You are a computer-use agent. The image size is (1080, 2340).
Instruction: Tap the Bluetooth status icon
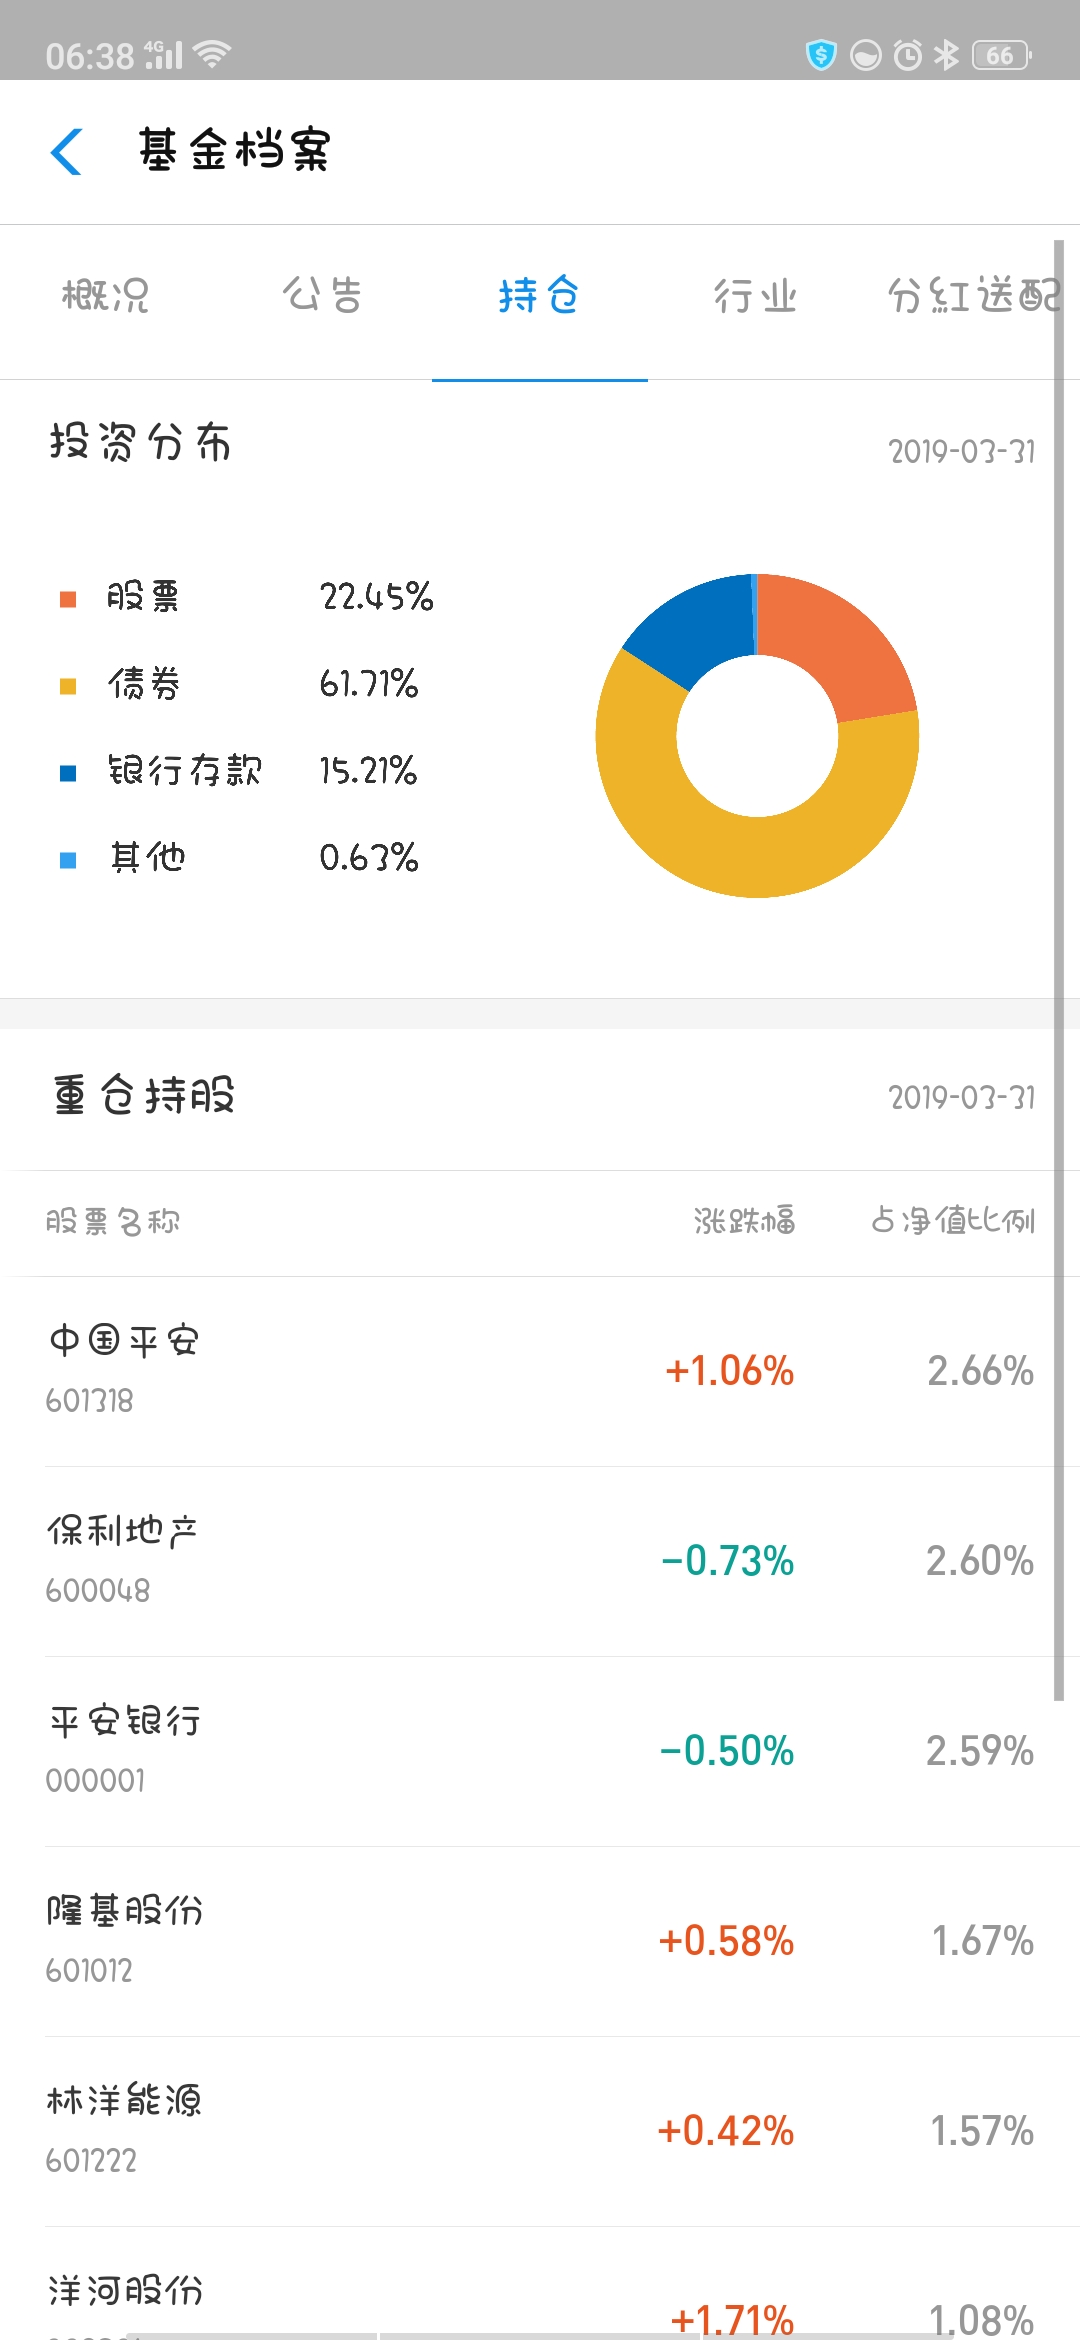tap(946, 55)
